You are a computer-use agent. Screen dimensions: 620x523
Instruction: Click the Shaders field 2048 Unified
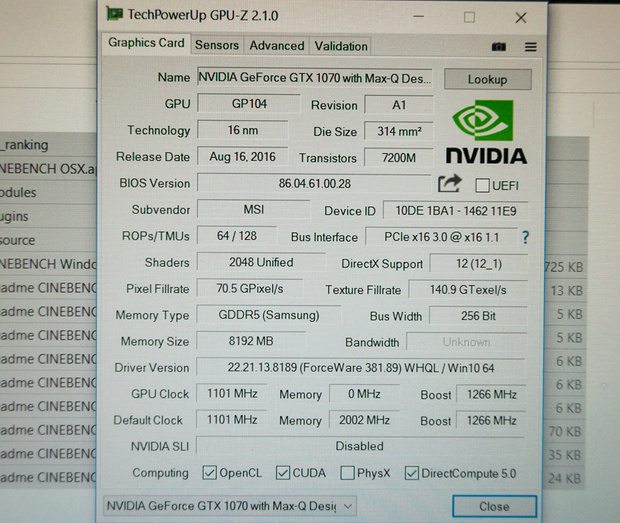(x=261, y=262)
